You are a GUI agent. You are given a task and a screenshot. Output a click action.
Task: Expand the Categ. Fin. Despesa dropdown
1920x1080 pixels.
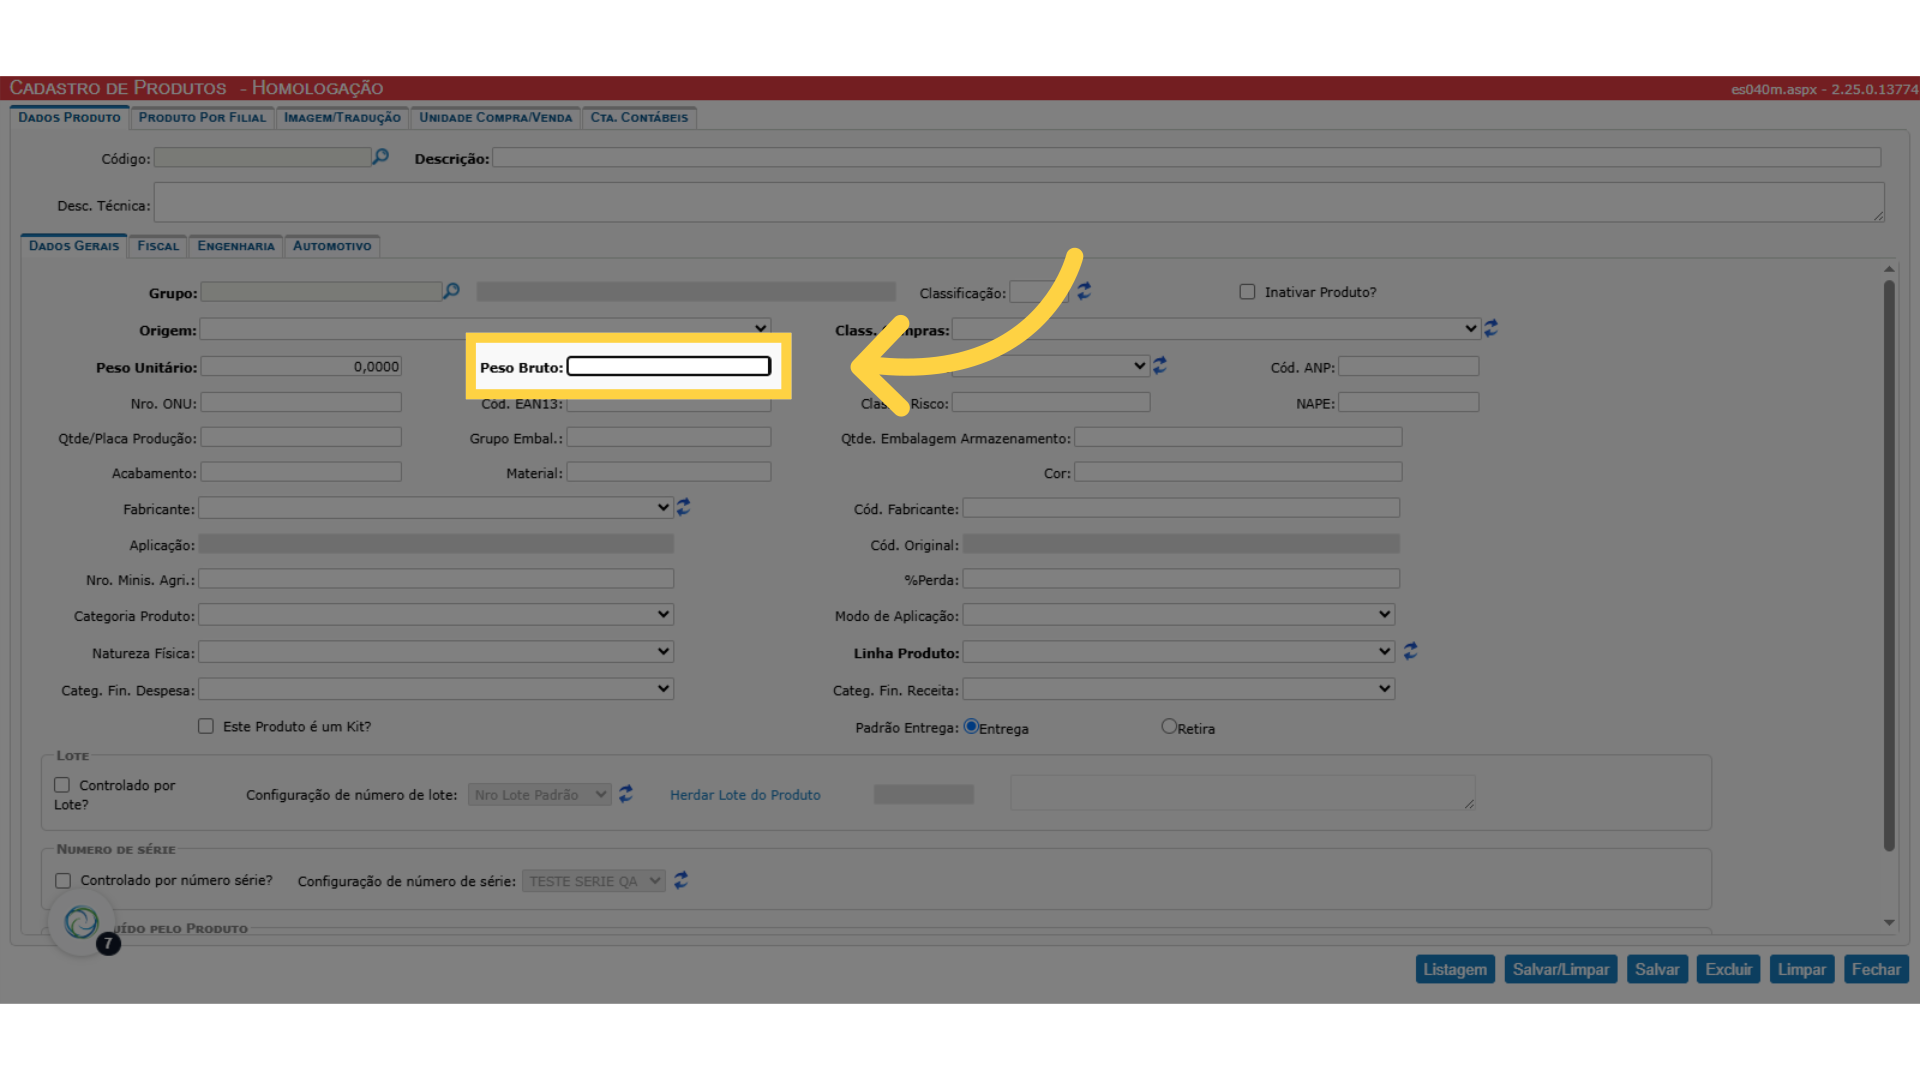point(436,689)
